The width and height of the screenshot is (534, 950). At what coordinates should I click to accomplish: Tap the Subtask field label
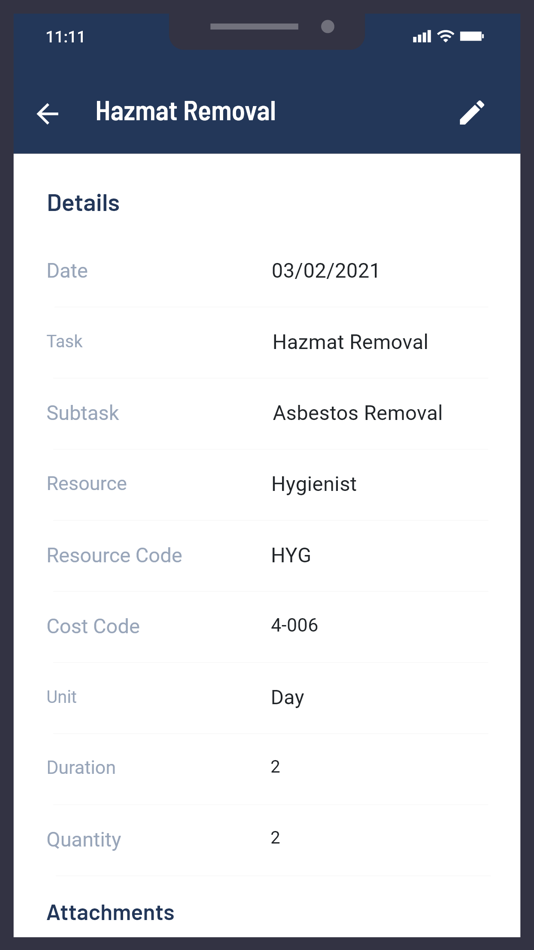pyautogui.click(x=82, y=413)
